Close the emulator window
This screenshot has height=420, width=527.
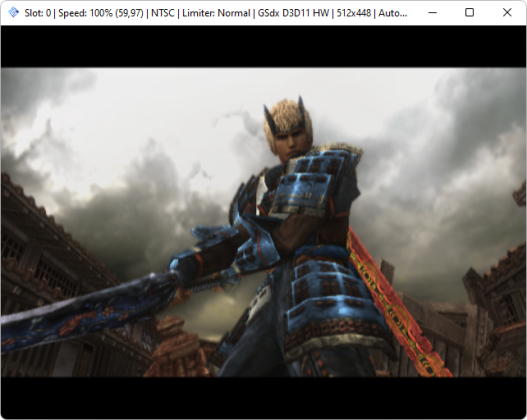tap(507, 12)
